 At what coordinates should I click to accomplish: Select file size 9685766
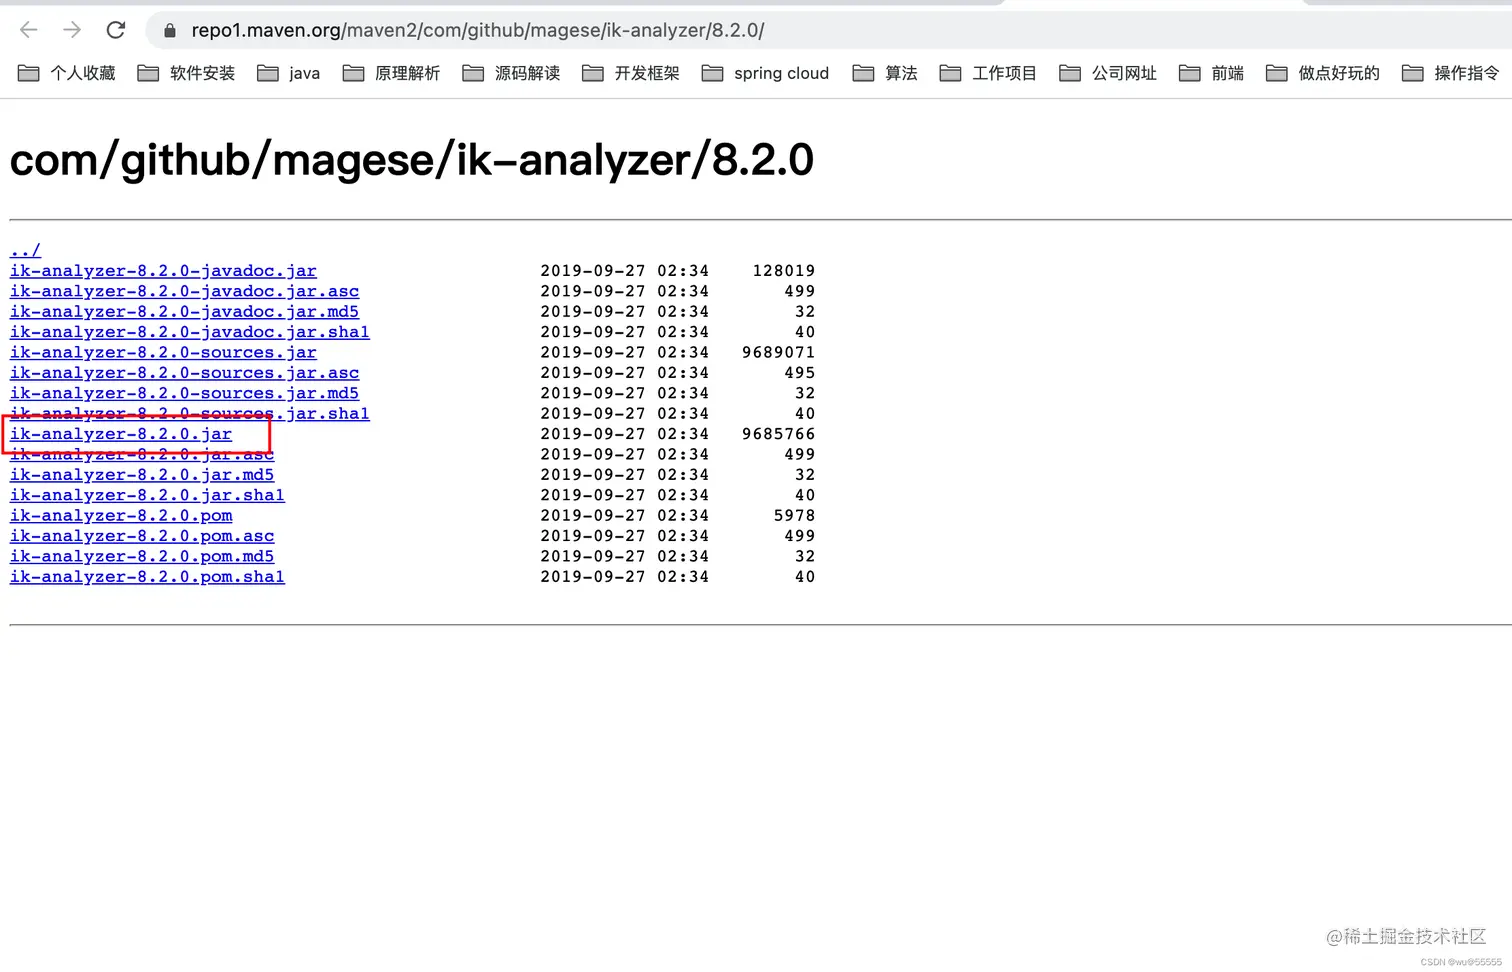point(778,434)
